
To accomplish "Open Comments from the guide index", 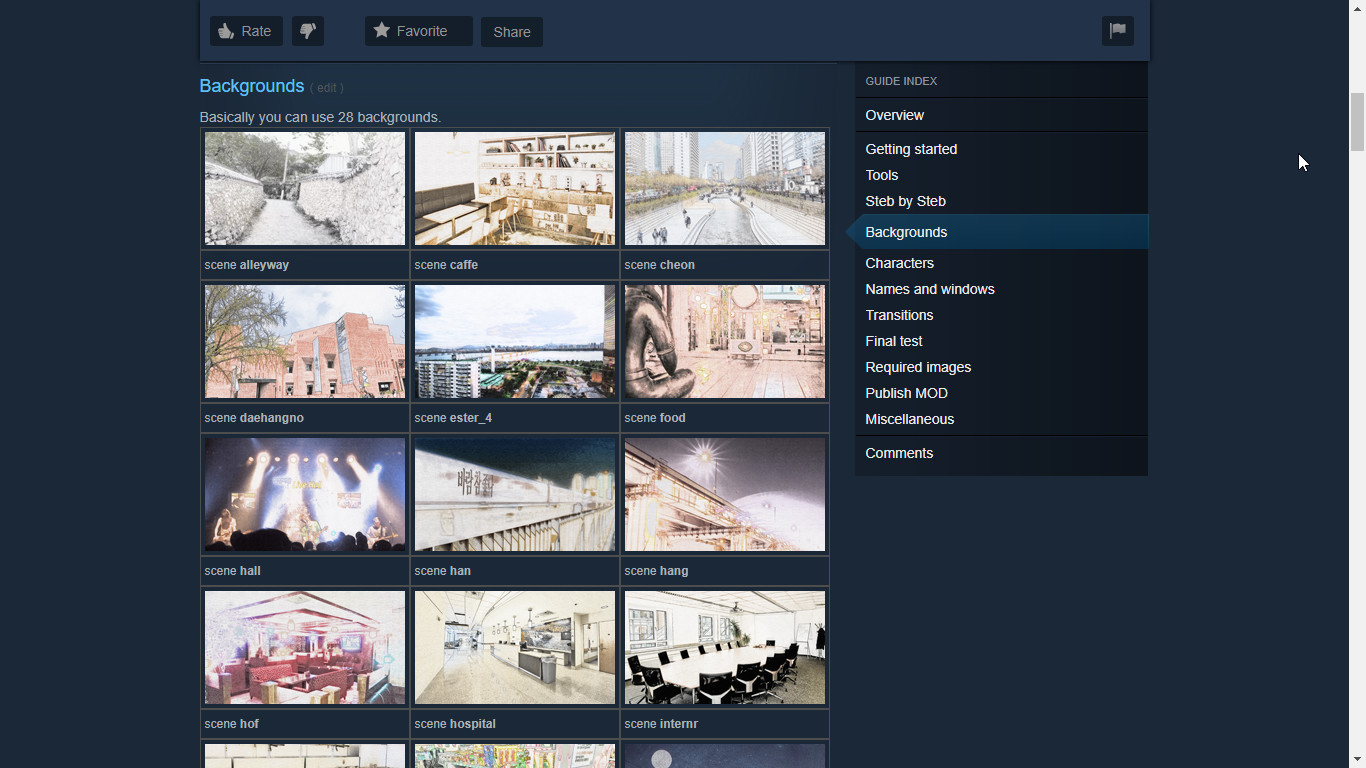I will click(x=899, y=453).
